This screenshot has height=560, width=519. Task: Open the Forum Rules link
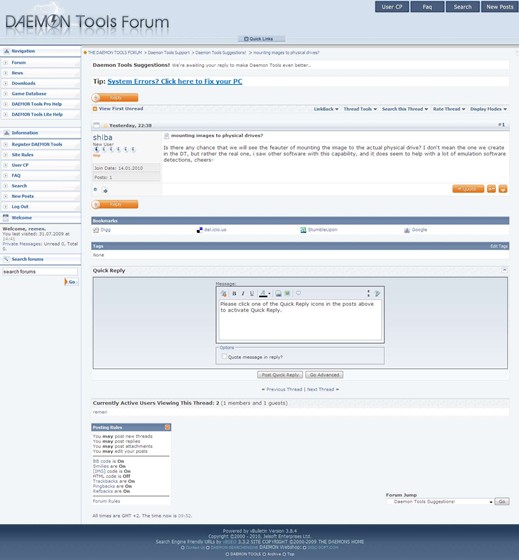[106, 501]
